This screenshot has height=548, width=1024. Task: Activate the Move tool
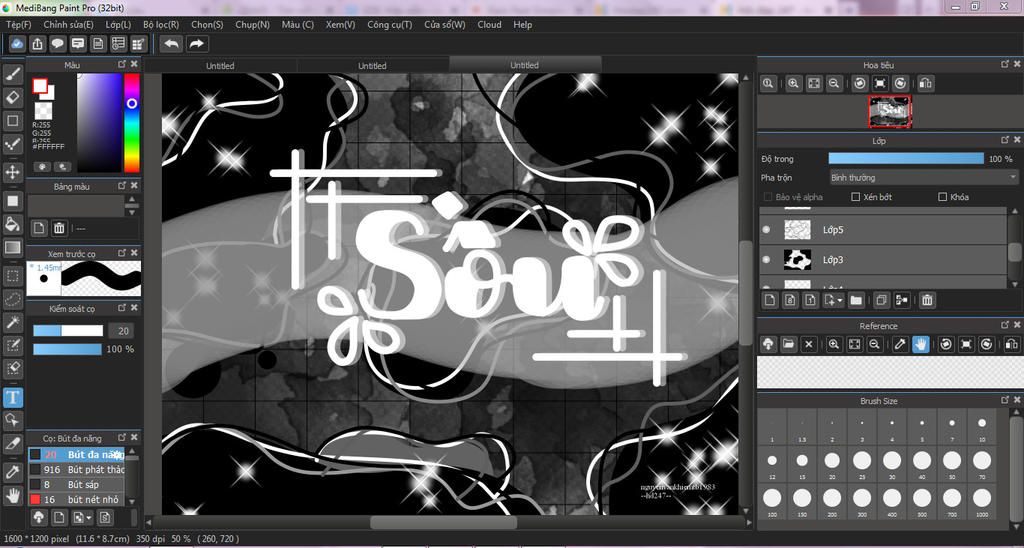click(12, 172)
